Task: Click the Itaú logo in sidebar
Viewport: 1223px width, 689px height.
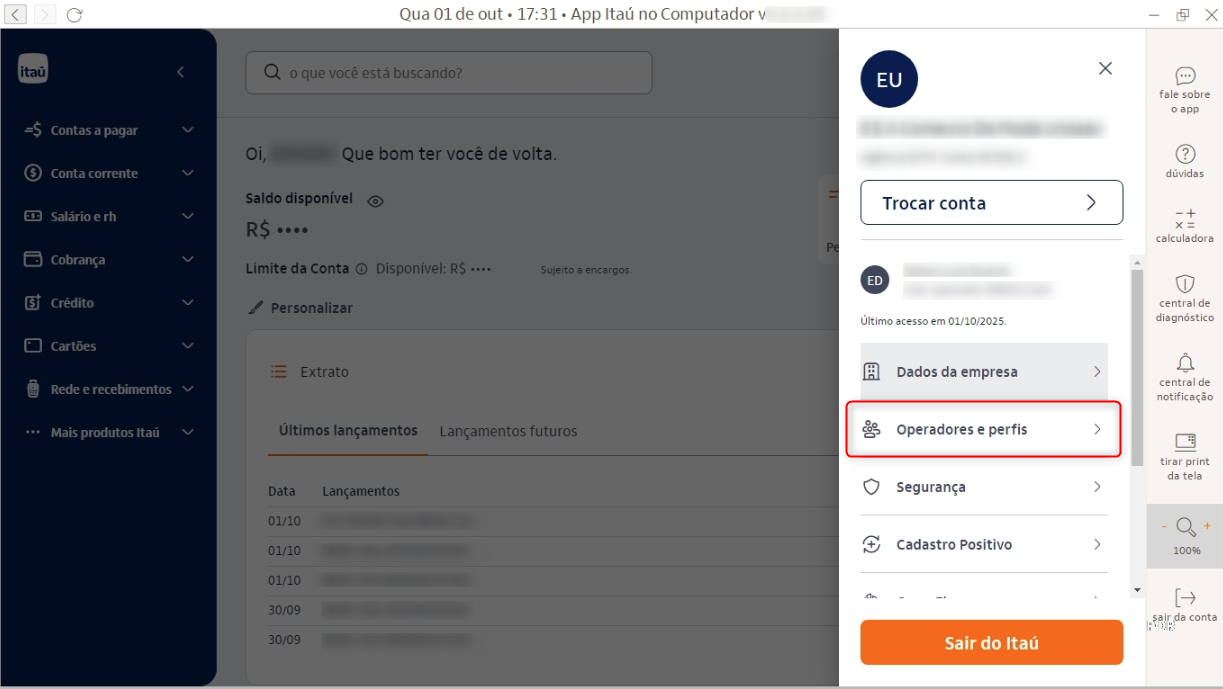Action: [x=33, y=71]
